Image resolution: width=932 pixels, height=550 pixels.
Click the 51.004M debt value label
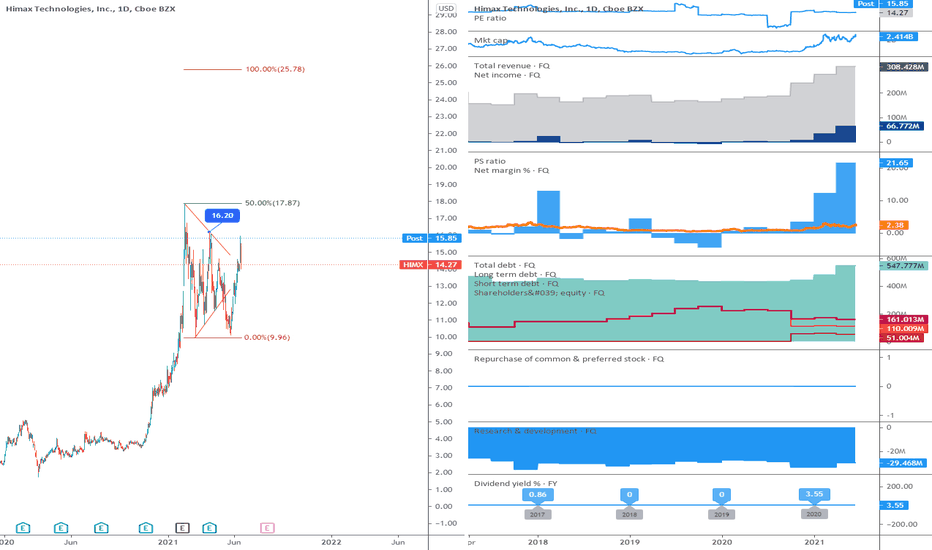click(900, 338)
